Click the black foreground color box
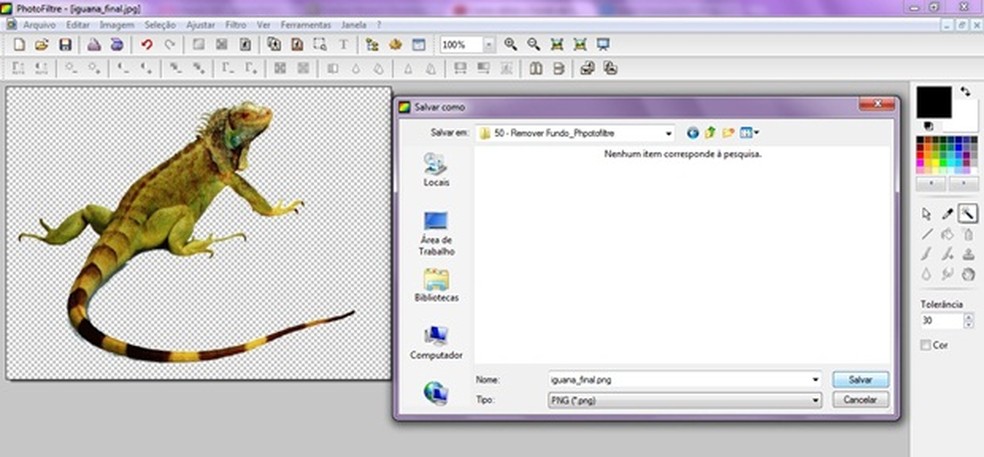 click(x=934, y=102)
